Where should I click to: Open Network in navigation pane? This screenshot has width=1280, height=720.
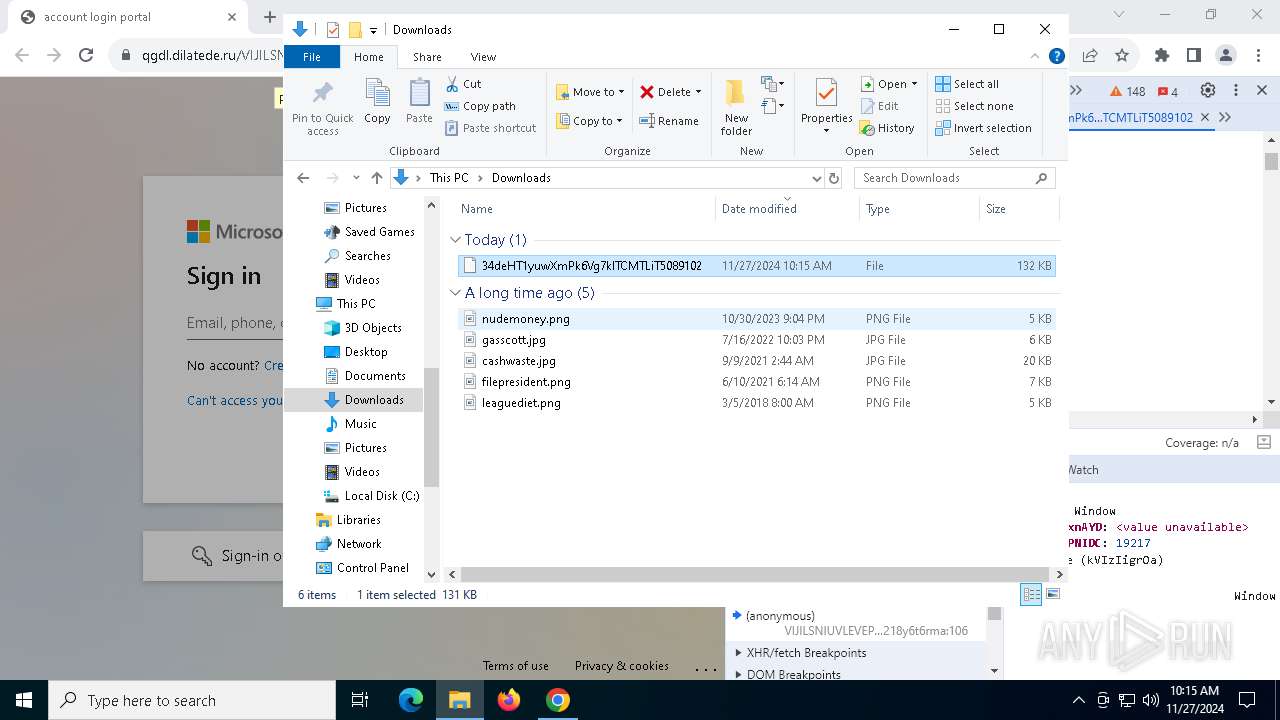click(348, 544)
